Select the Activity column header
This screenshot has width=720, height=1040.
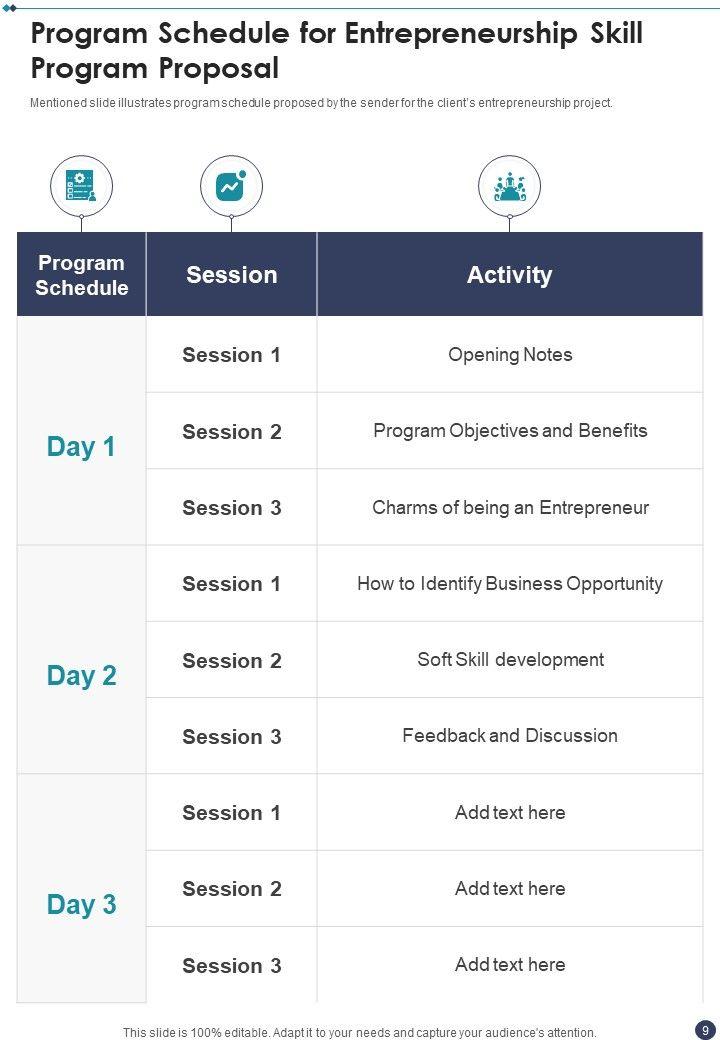[509, 275]
